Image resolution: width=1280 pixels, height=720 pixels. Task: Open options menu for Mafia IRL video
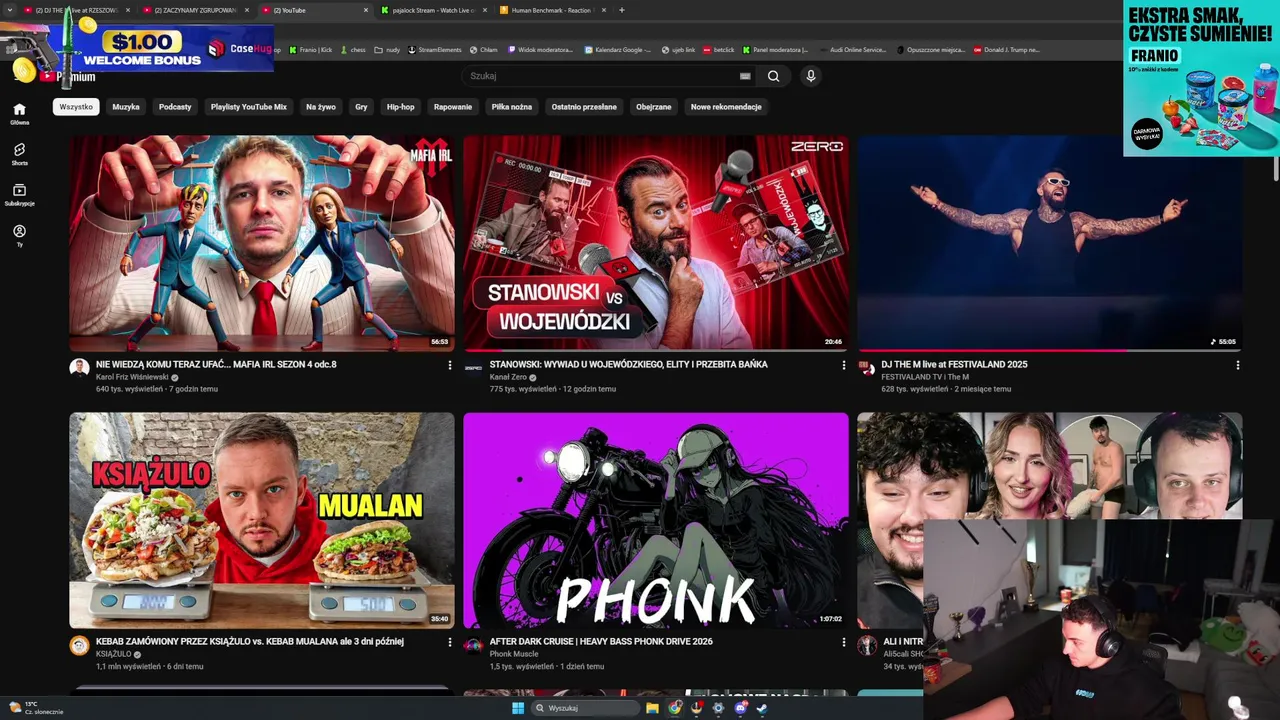[449, 365]
